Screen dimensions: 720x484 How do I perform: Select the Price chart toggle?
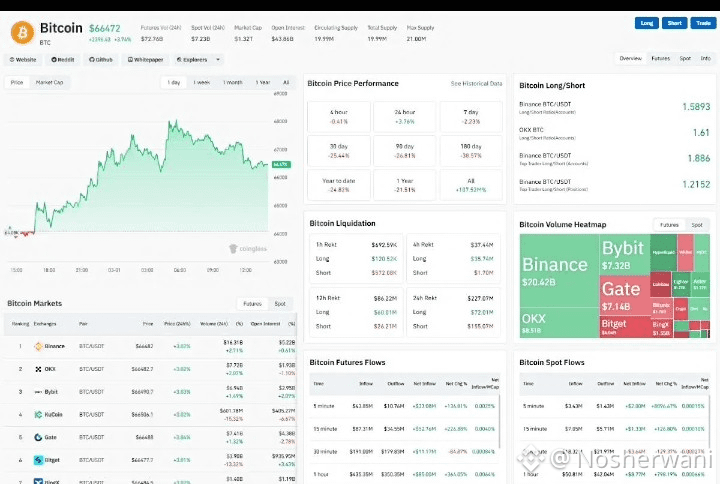coord(17,83)
